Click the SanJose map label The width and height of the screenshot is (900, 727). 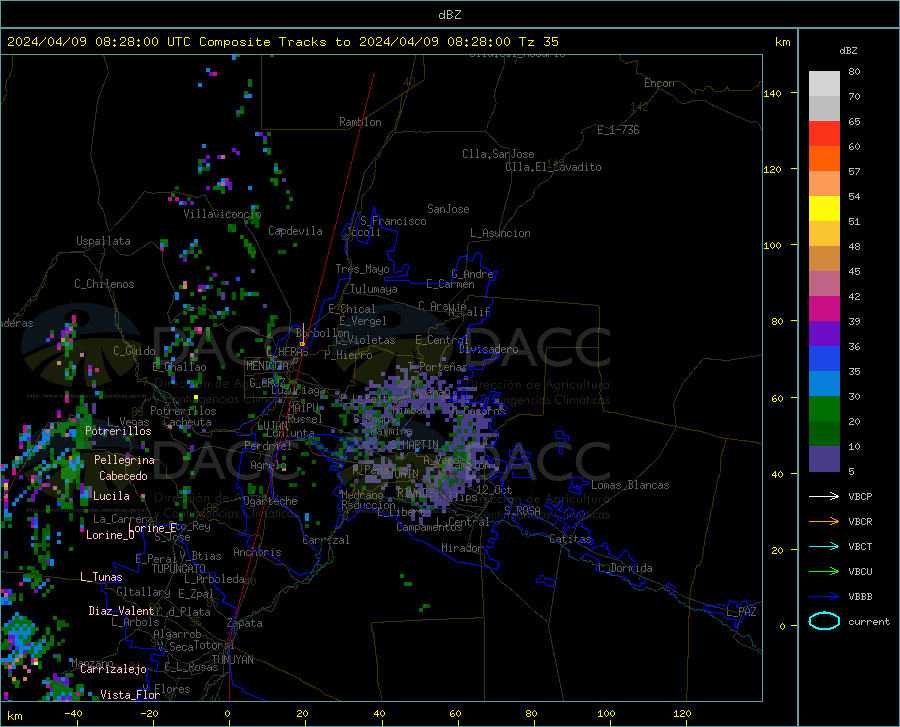point(448,209)
